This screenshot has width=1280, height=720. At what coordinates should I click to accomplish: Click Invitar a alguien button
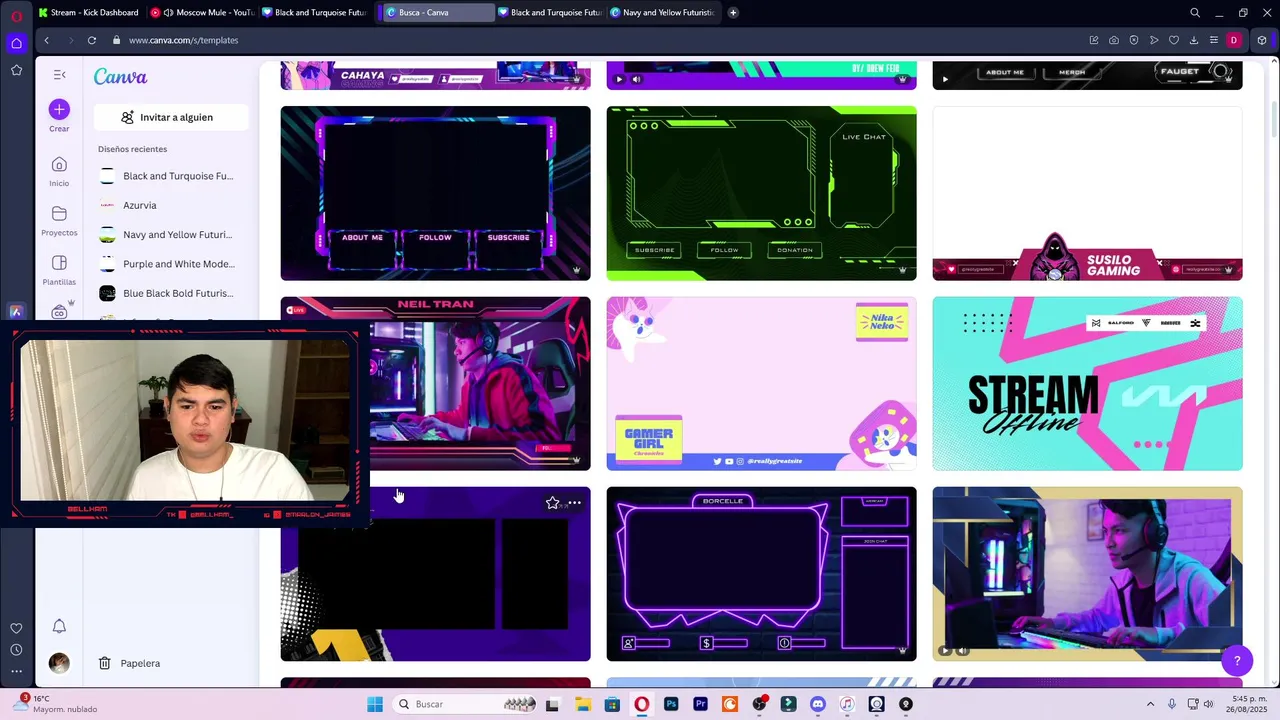click(171, 117)
